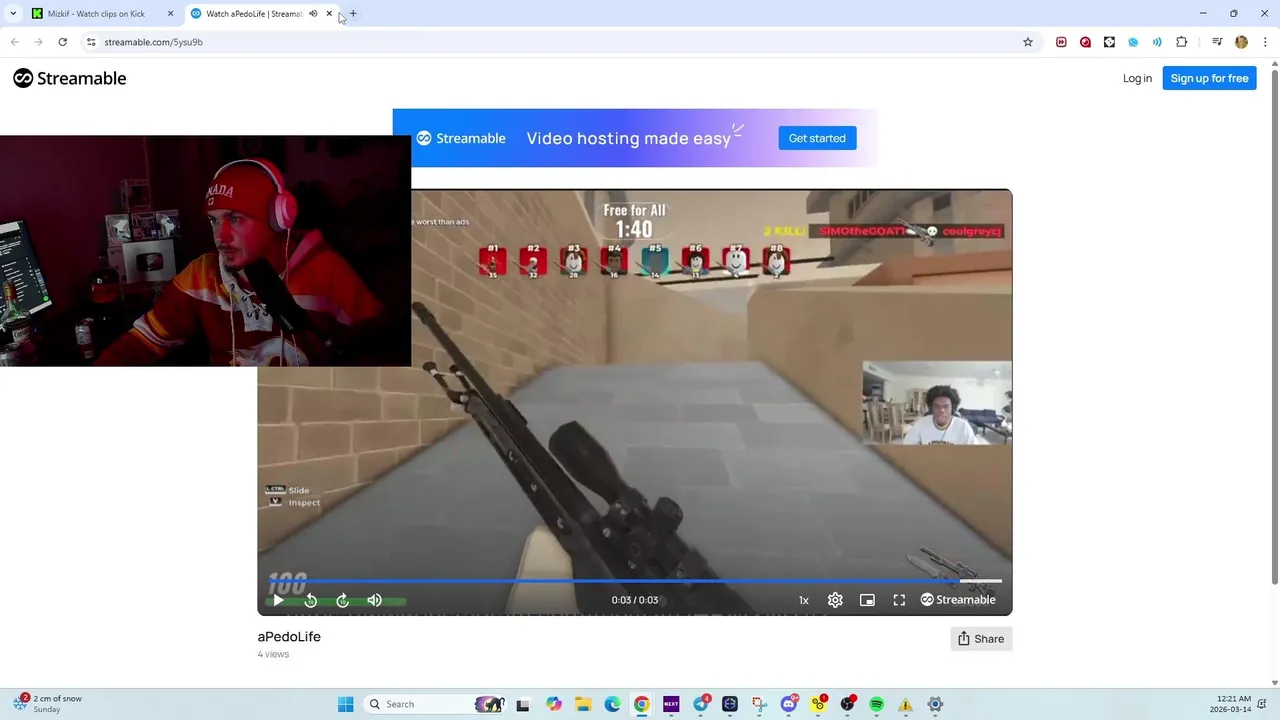Open the taskbar clock and date
This screenshot has height=720, width=1280.
[1230, 704]
